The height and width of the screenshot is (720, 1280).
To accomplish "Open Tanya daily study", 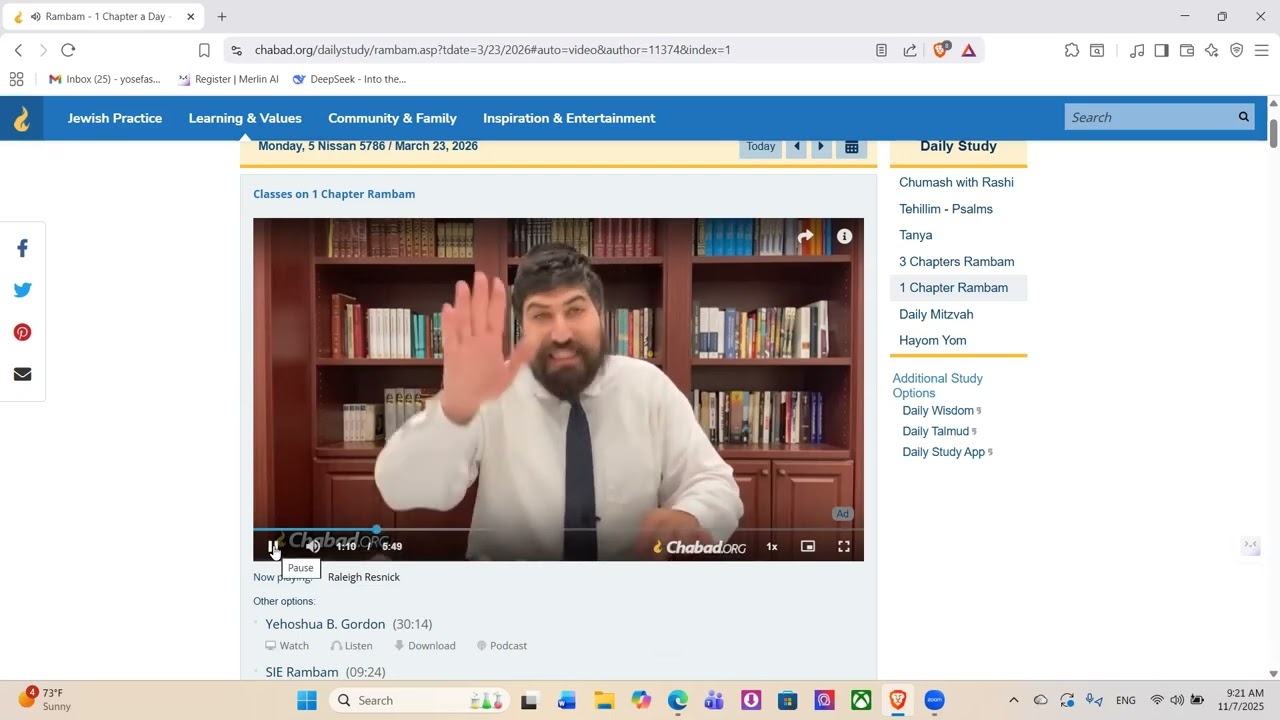I will pos(916,235).
